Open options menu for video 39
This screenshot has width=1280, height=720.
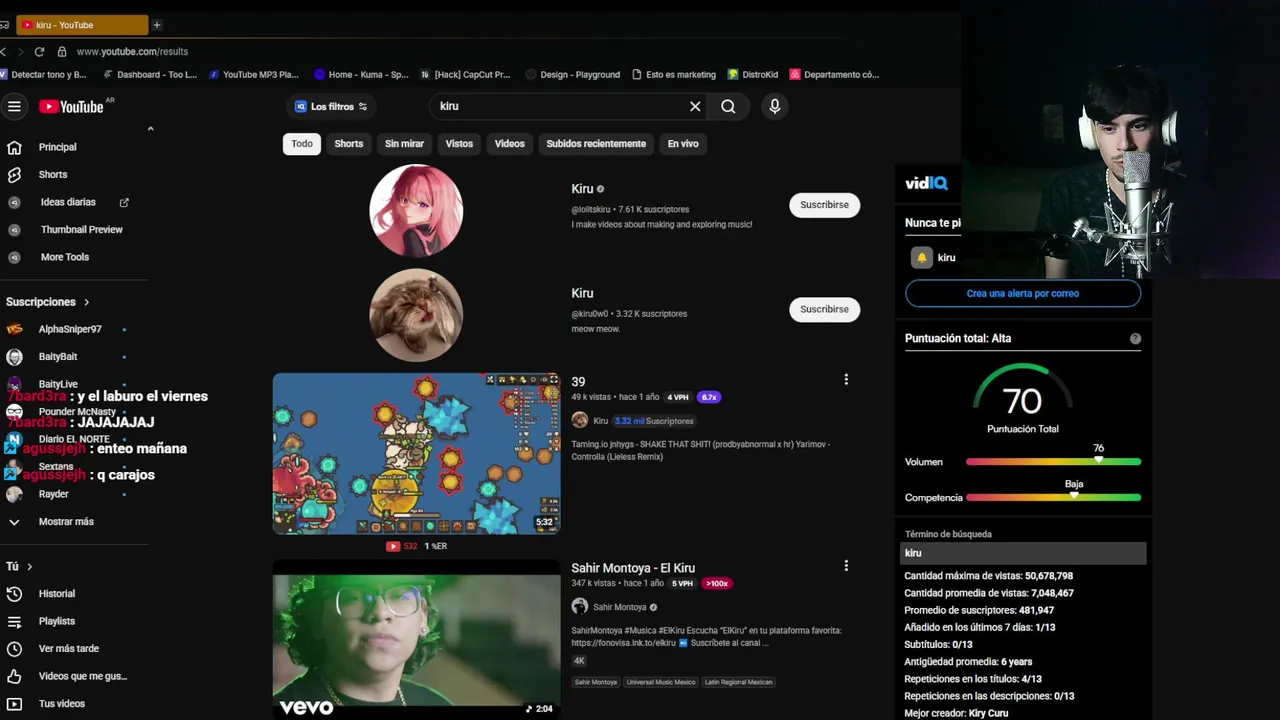[x=846, y=380]
